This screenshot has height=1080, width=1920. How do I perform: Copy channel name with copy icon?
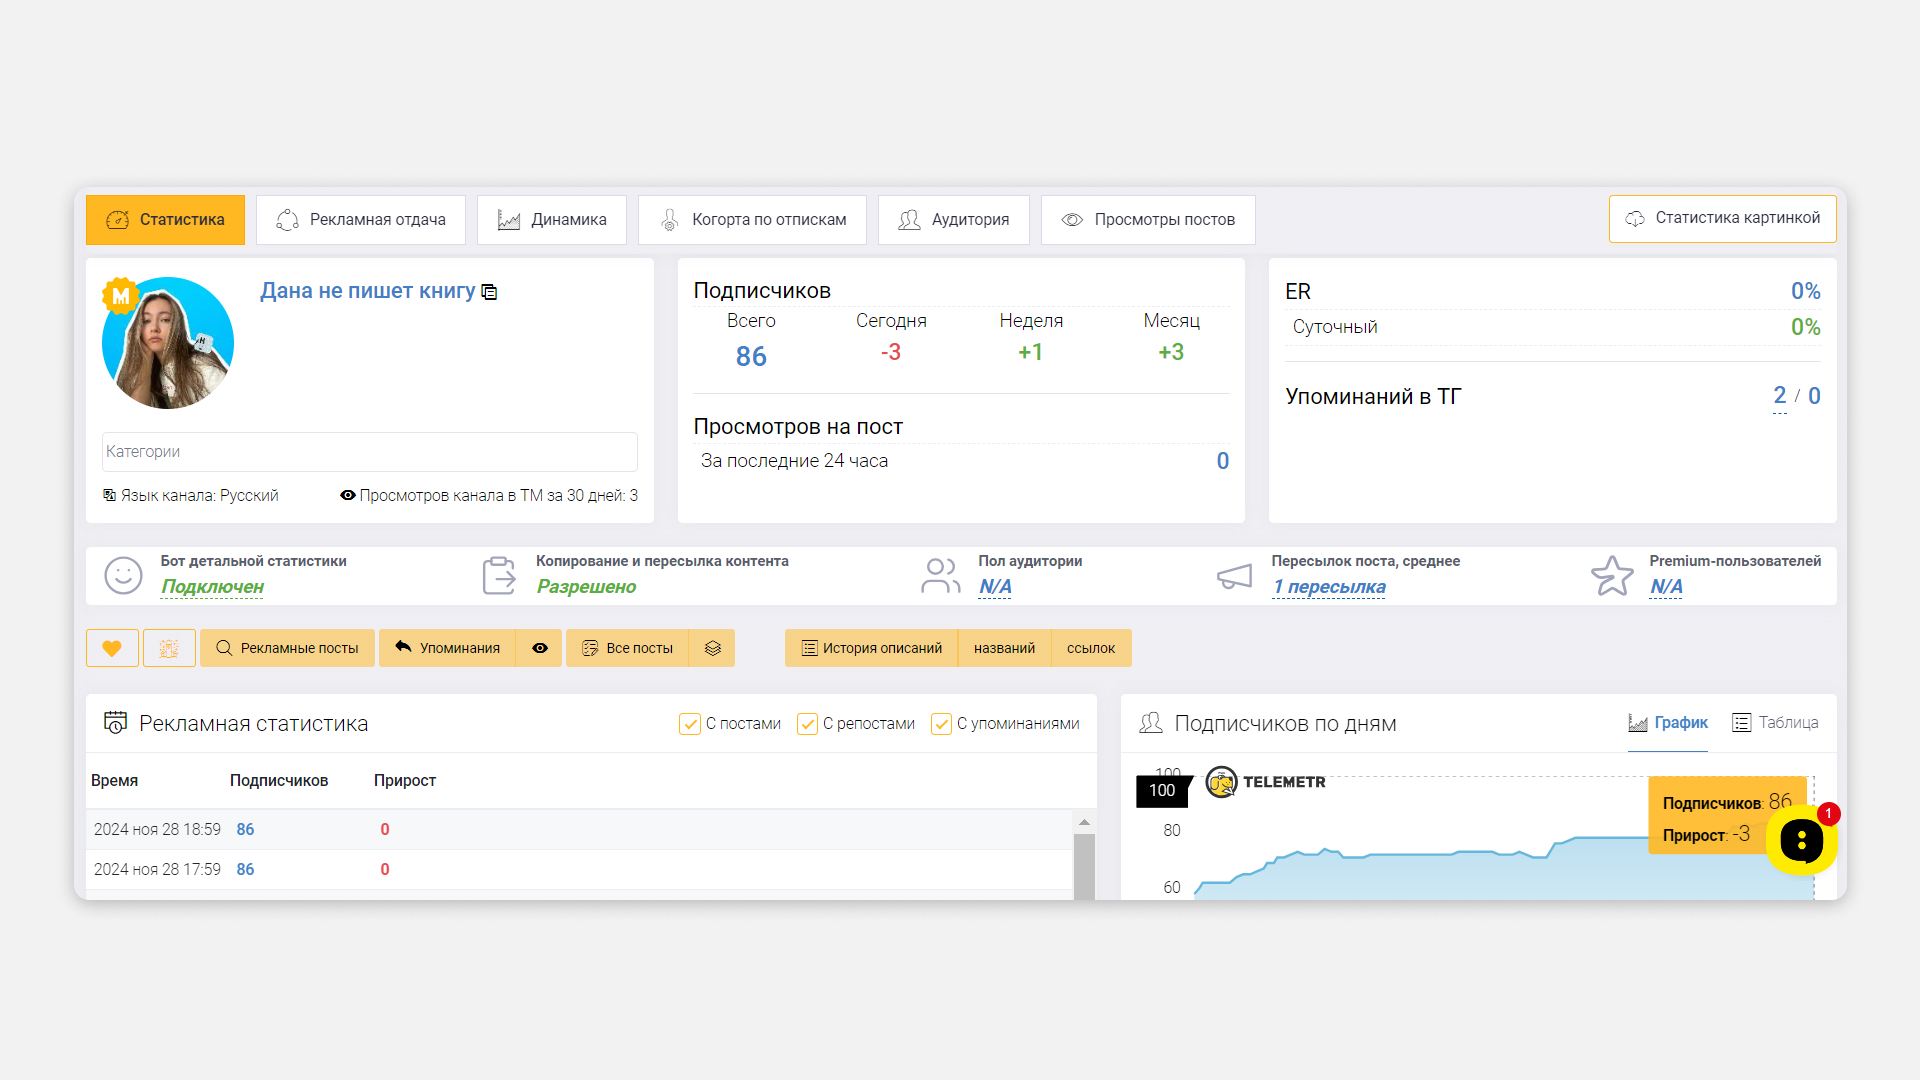pyautogui.click(x=490, y=292)
